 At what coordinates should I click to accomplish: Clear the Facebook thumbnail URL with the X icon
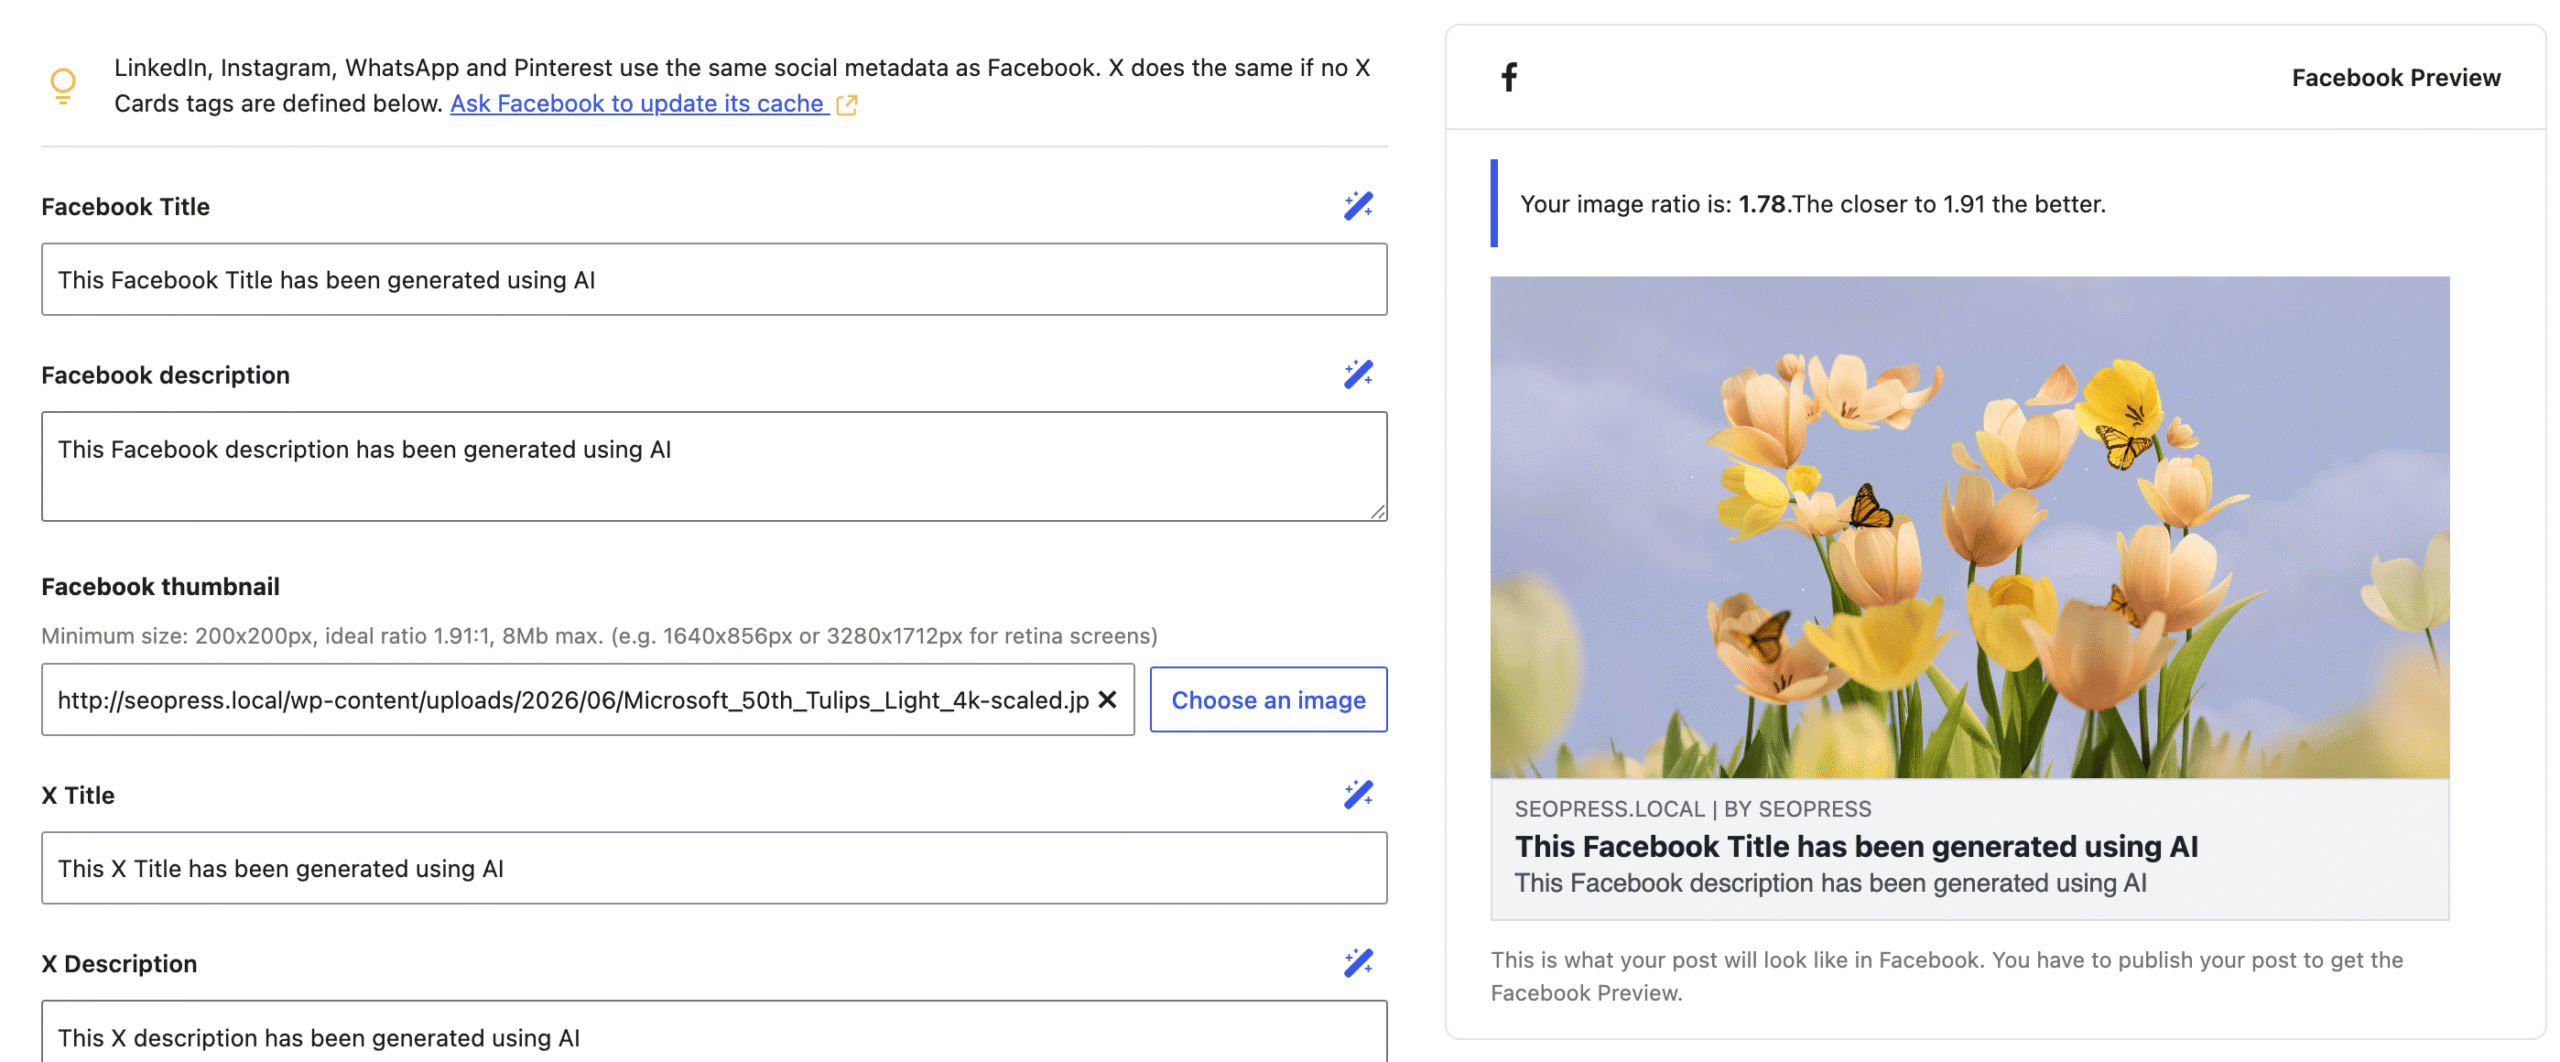[1107, 700]
